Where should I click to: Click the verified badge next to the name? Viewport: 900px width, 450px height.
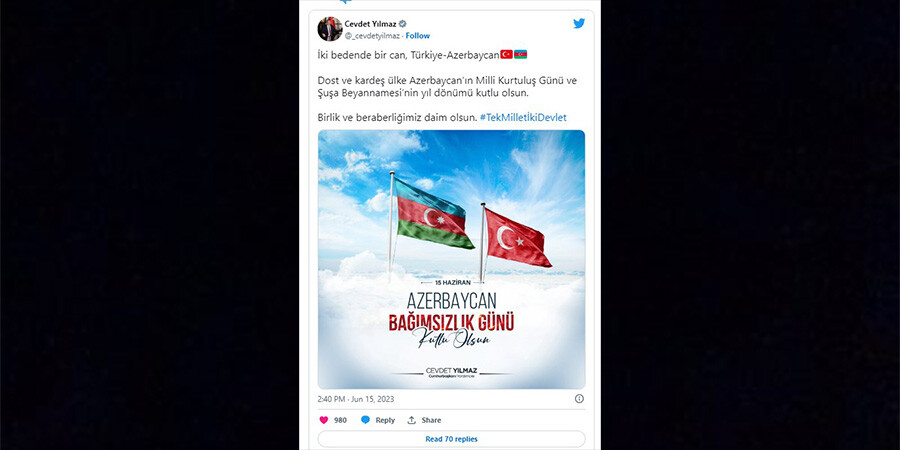tap(403, 24)
